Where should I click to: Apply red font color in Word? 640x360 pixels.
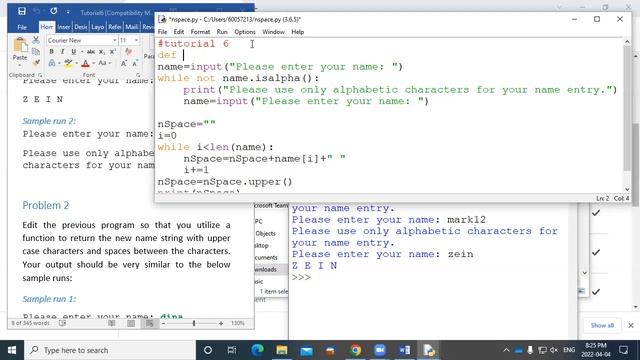pyautogui.click(x=85, y=63)
